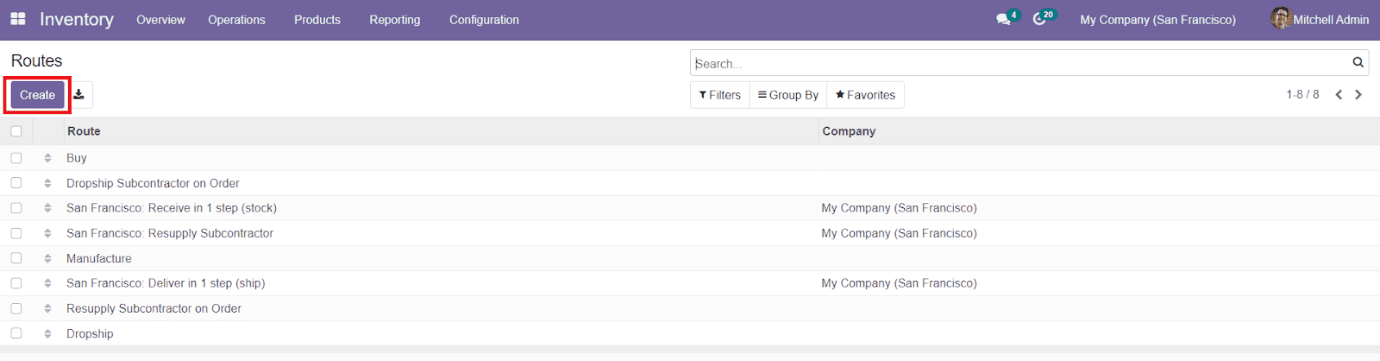This screenshot has height=361, width=1380.
Task: Open the Products menu
Action: [317, 20]
